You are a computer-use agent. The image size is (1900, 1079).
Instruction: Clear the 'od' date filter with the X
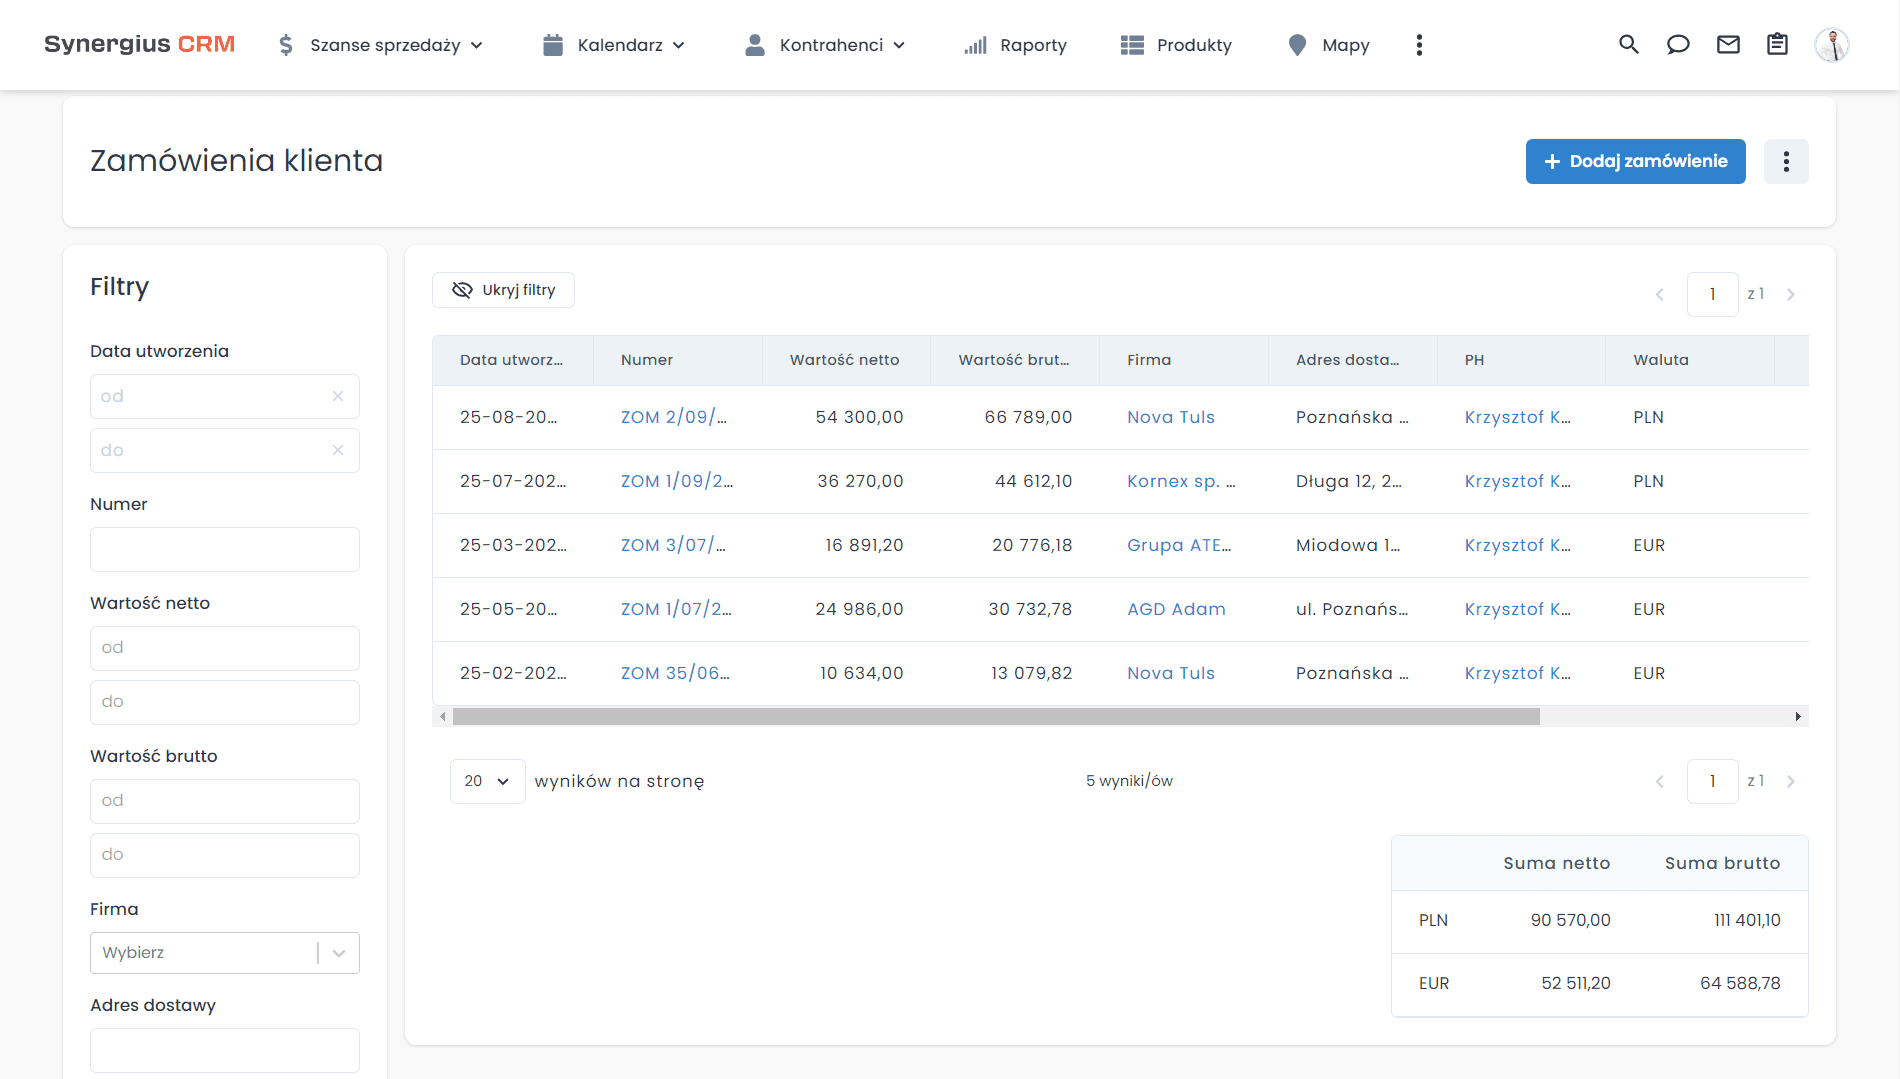coord(338,396)
